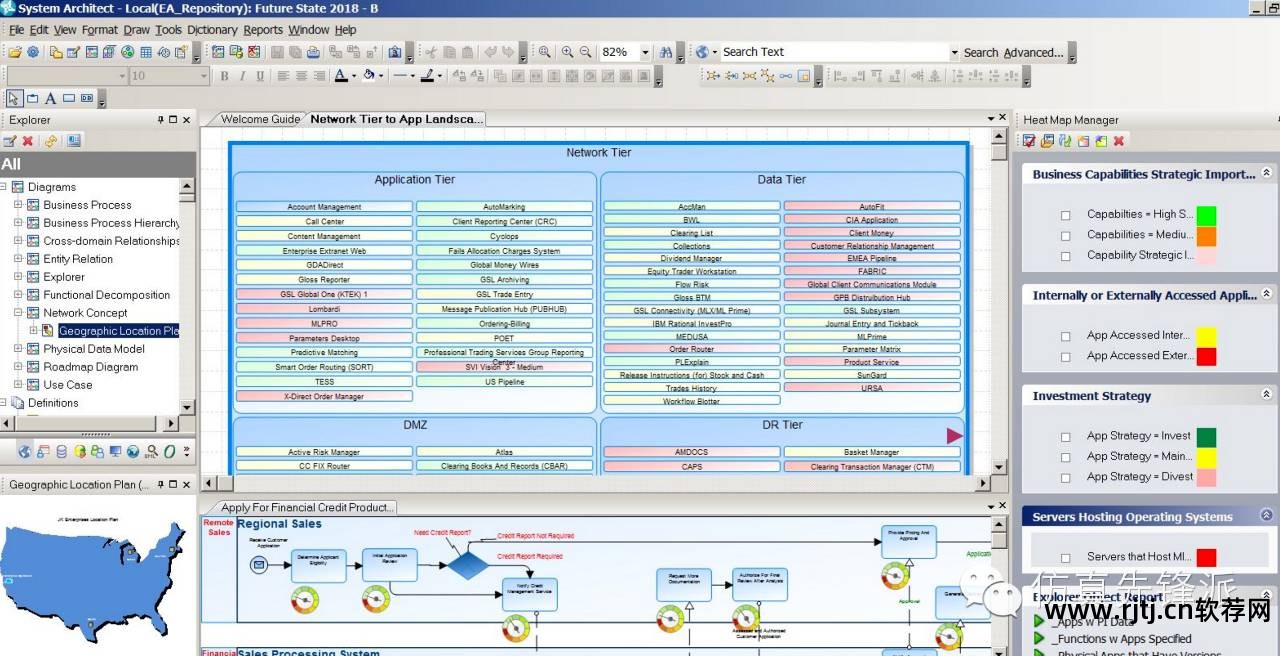Click the green refresh arrows icon in Heat Map Manager

tap(1065, 141)
